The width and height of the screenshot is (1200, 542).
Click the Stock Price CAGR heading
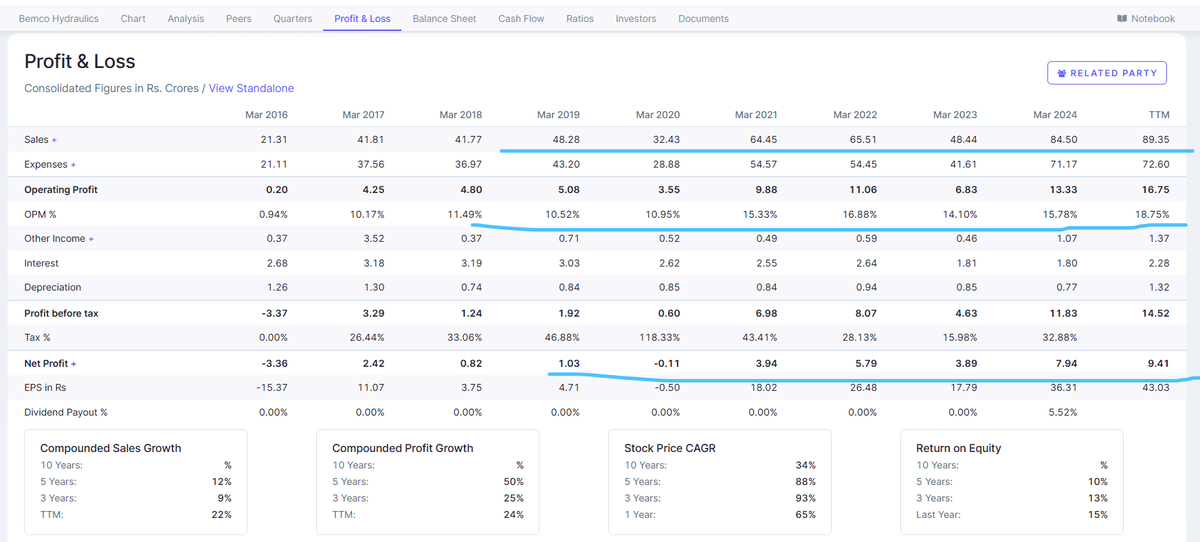click(668, 448)
